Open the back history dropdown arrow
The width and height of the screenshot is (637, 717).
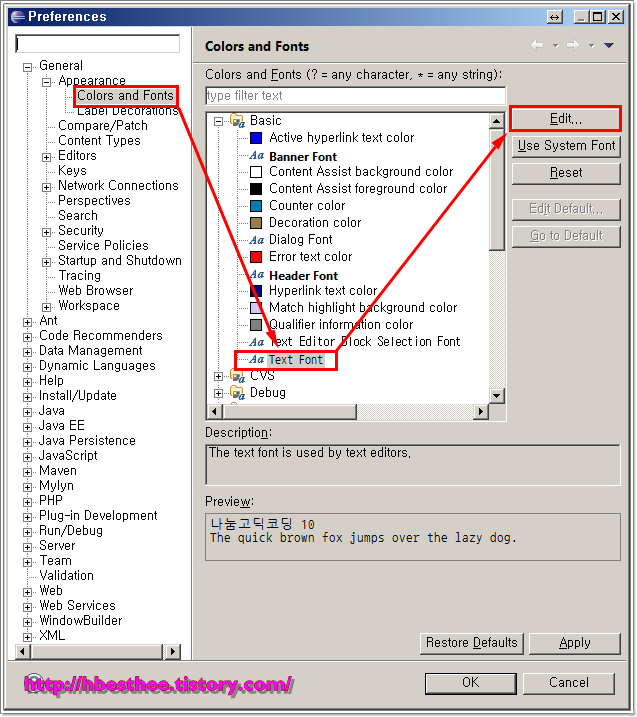(x=556, y=45)
